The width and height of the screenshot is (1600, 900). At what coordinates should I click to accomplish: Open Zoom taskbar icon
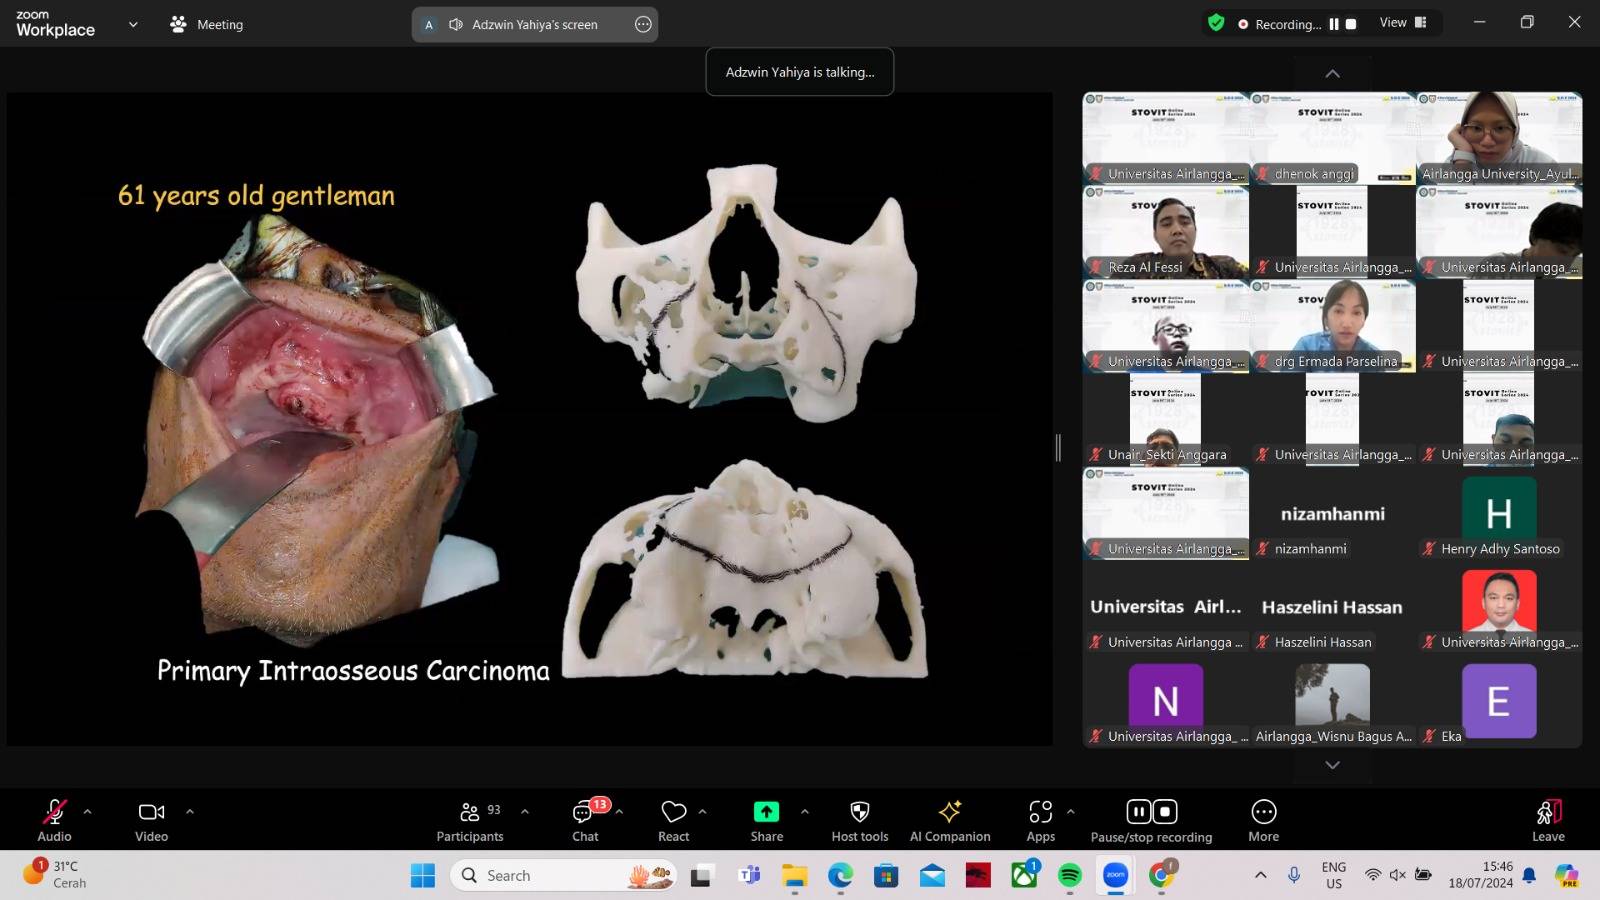pyautogui.click(x=1115, y=876)
